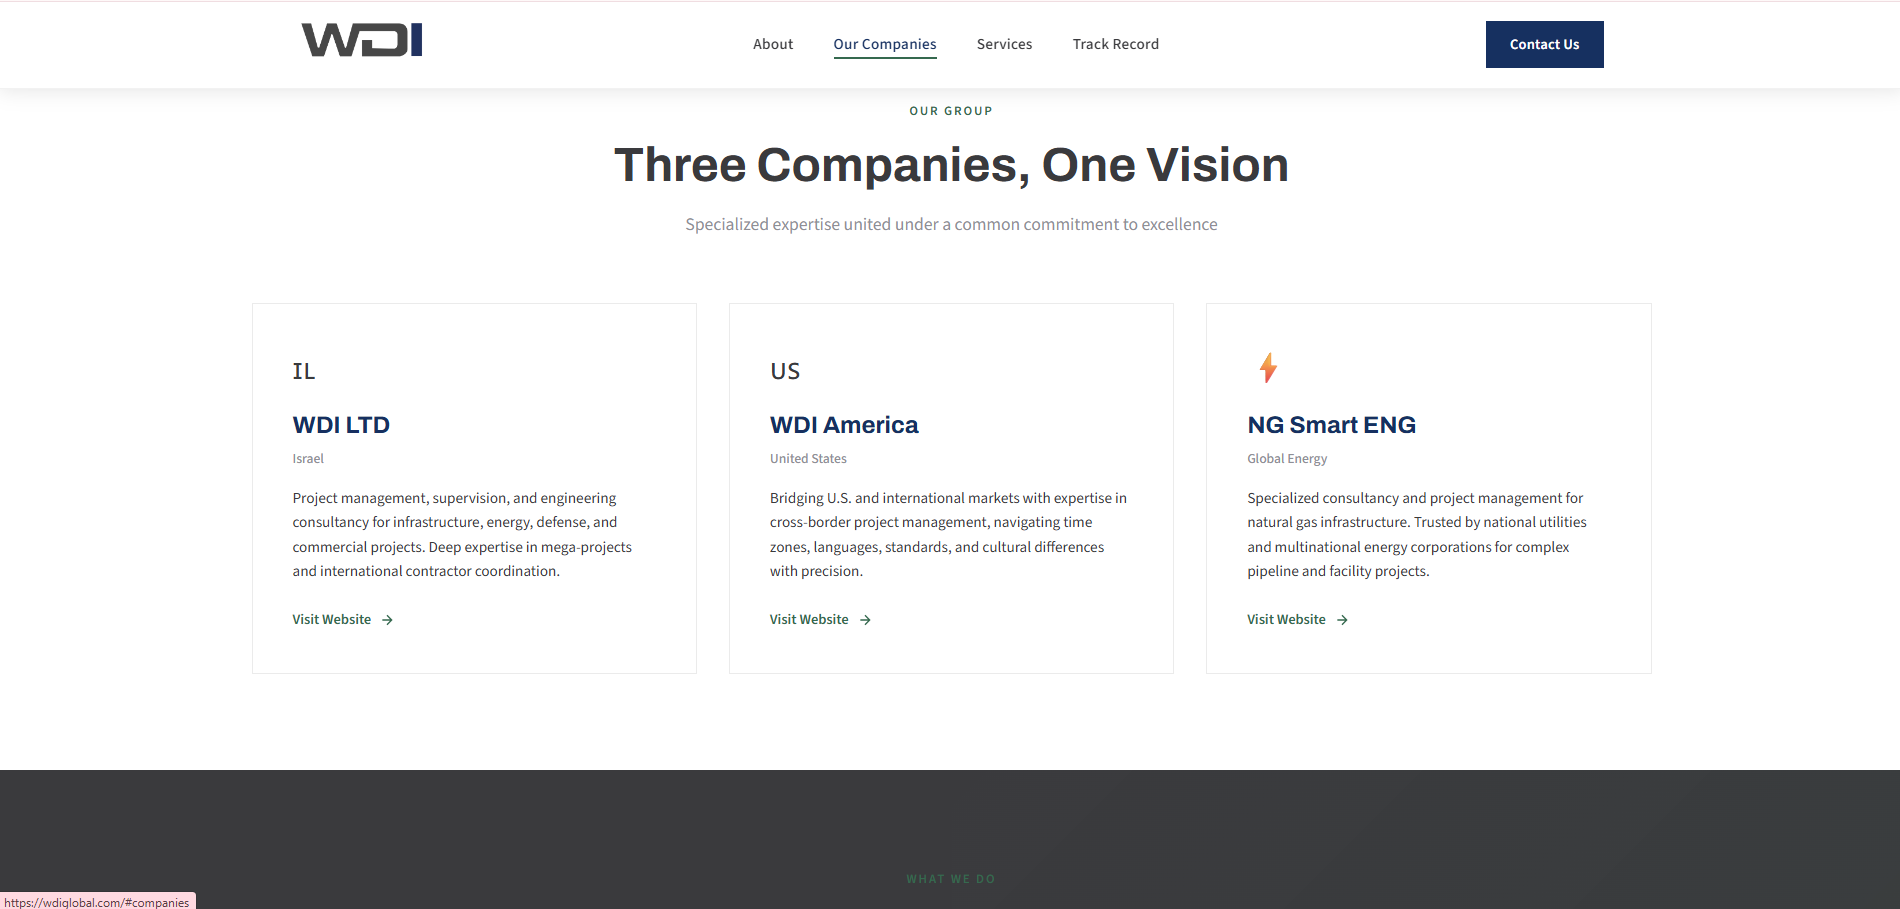Viewport: 1900px width, 909px height.
Task: Click the arrow icon next to WDI America's Visit Website
Action: 864,620
